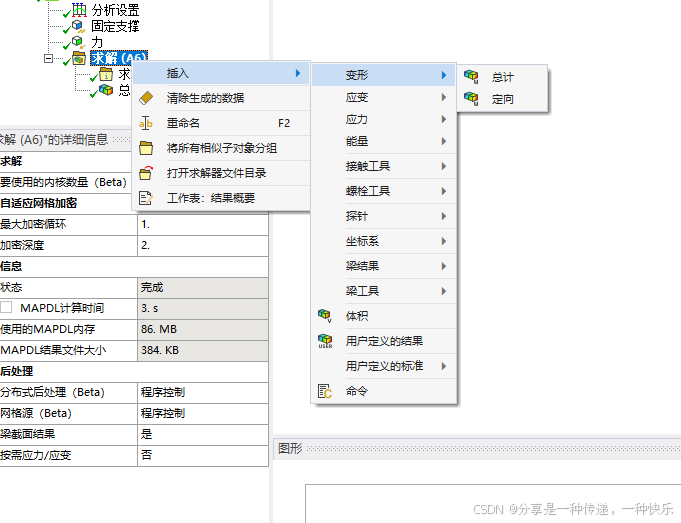This screenshot has height=523, width=681.
Task: Select 能量 in the insert submenu
Action: click(383, 141)
